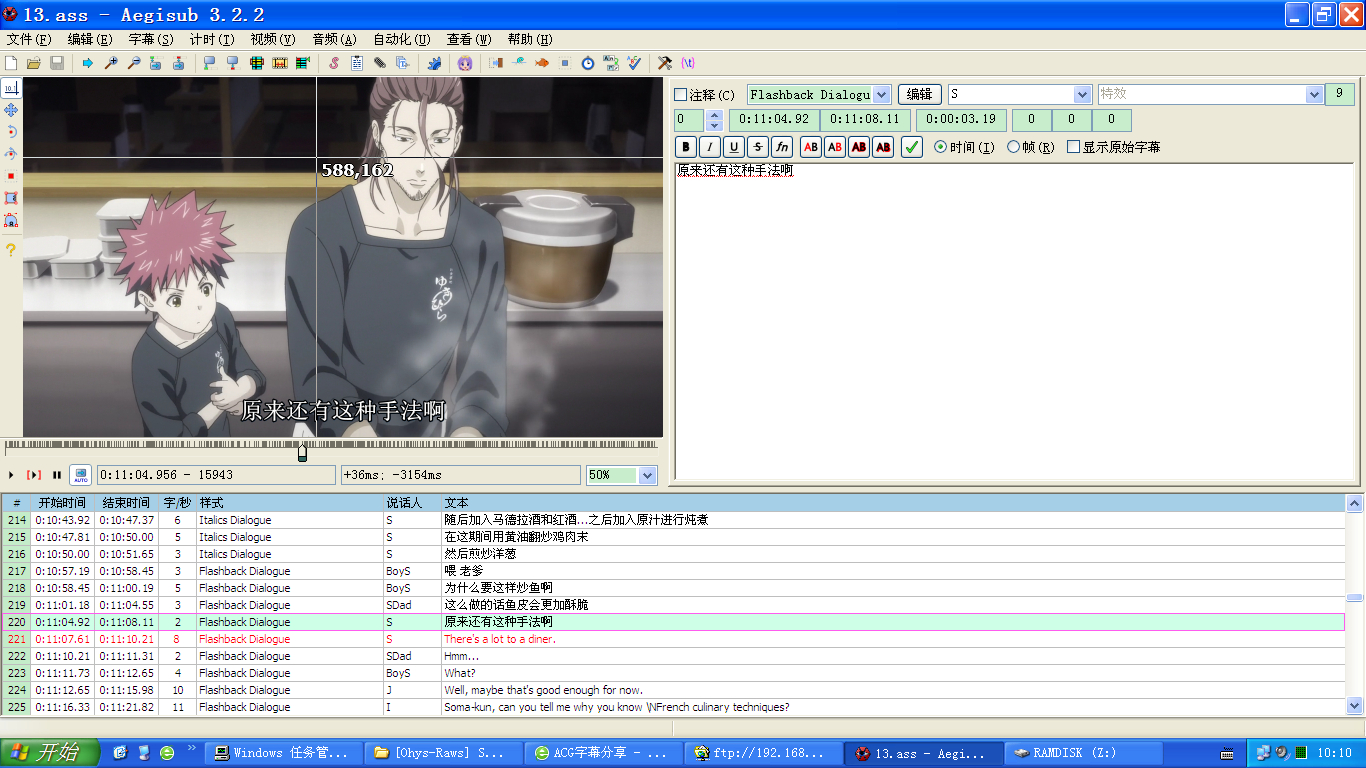Select the 帧 (Frame) radio button
Viewport: 1366px width, 768px height.
(x=1013, y=147)
